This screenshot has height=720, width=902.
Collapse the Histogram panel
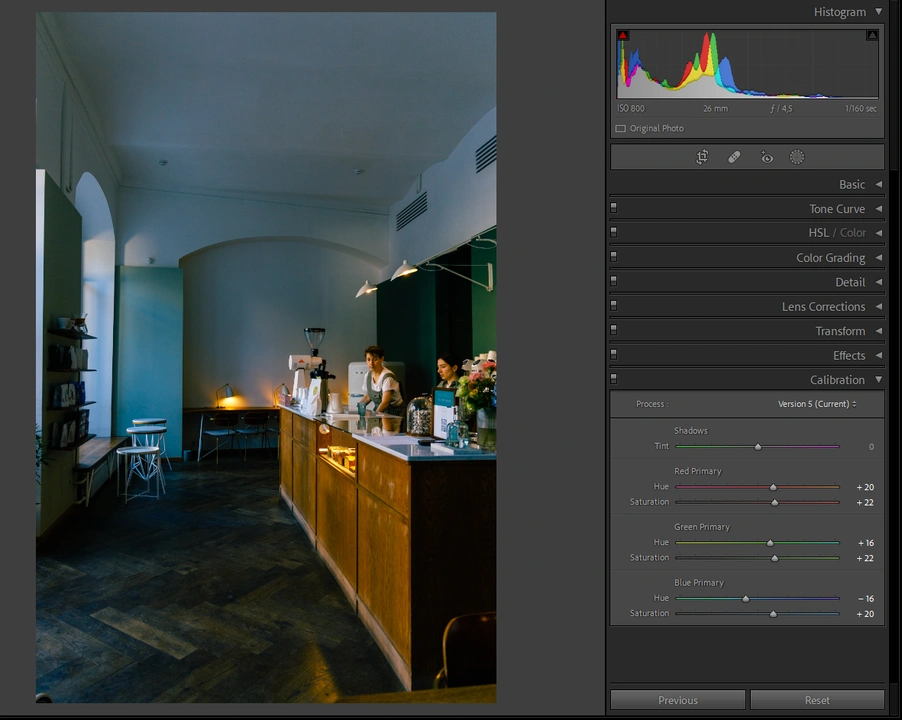(878, 12)
